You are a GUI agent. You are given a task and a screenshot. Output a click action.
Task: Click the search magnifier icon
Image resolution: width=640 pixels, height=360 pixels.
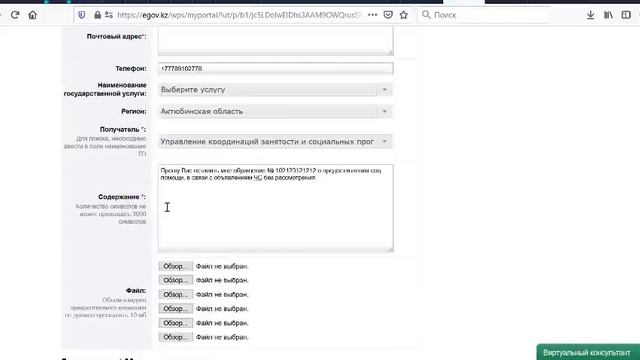coord(426,15)
